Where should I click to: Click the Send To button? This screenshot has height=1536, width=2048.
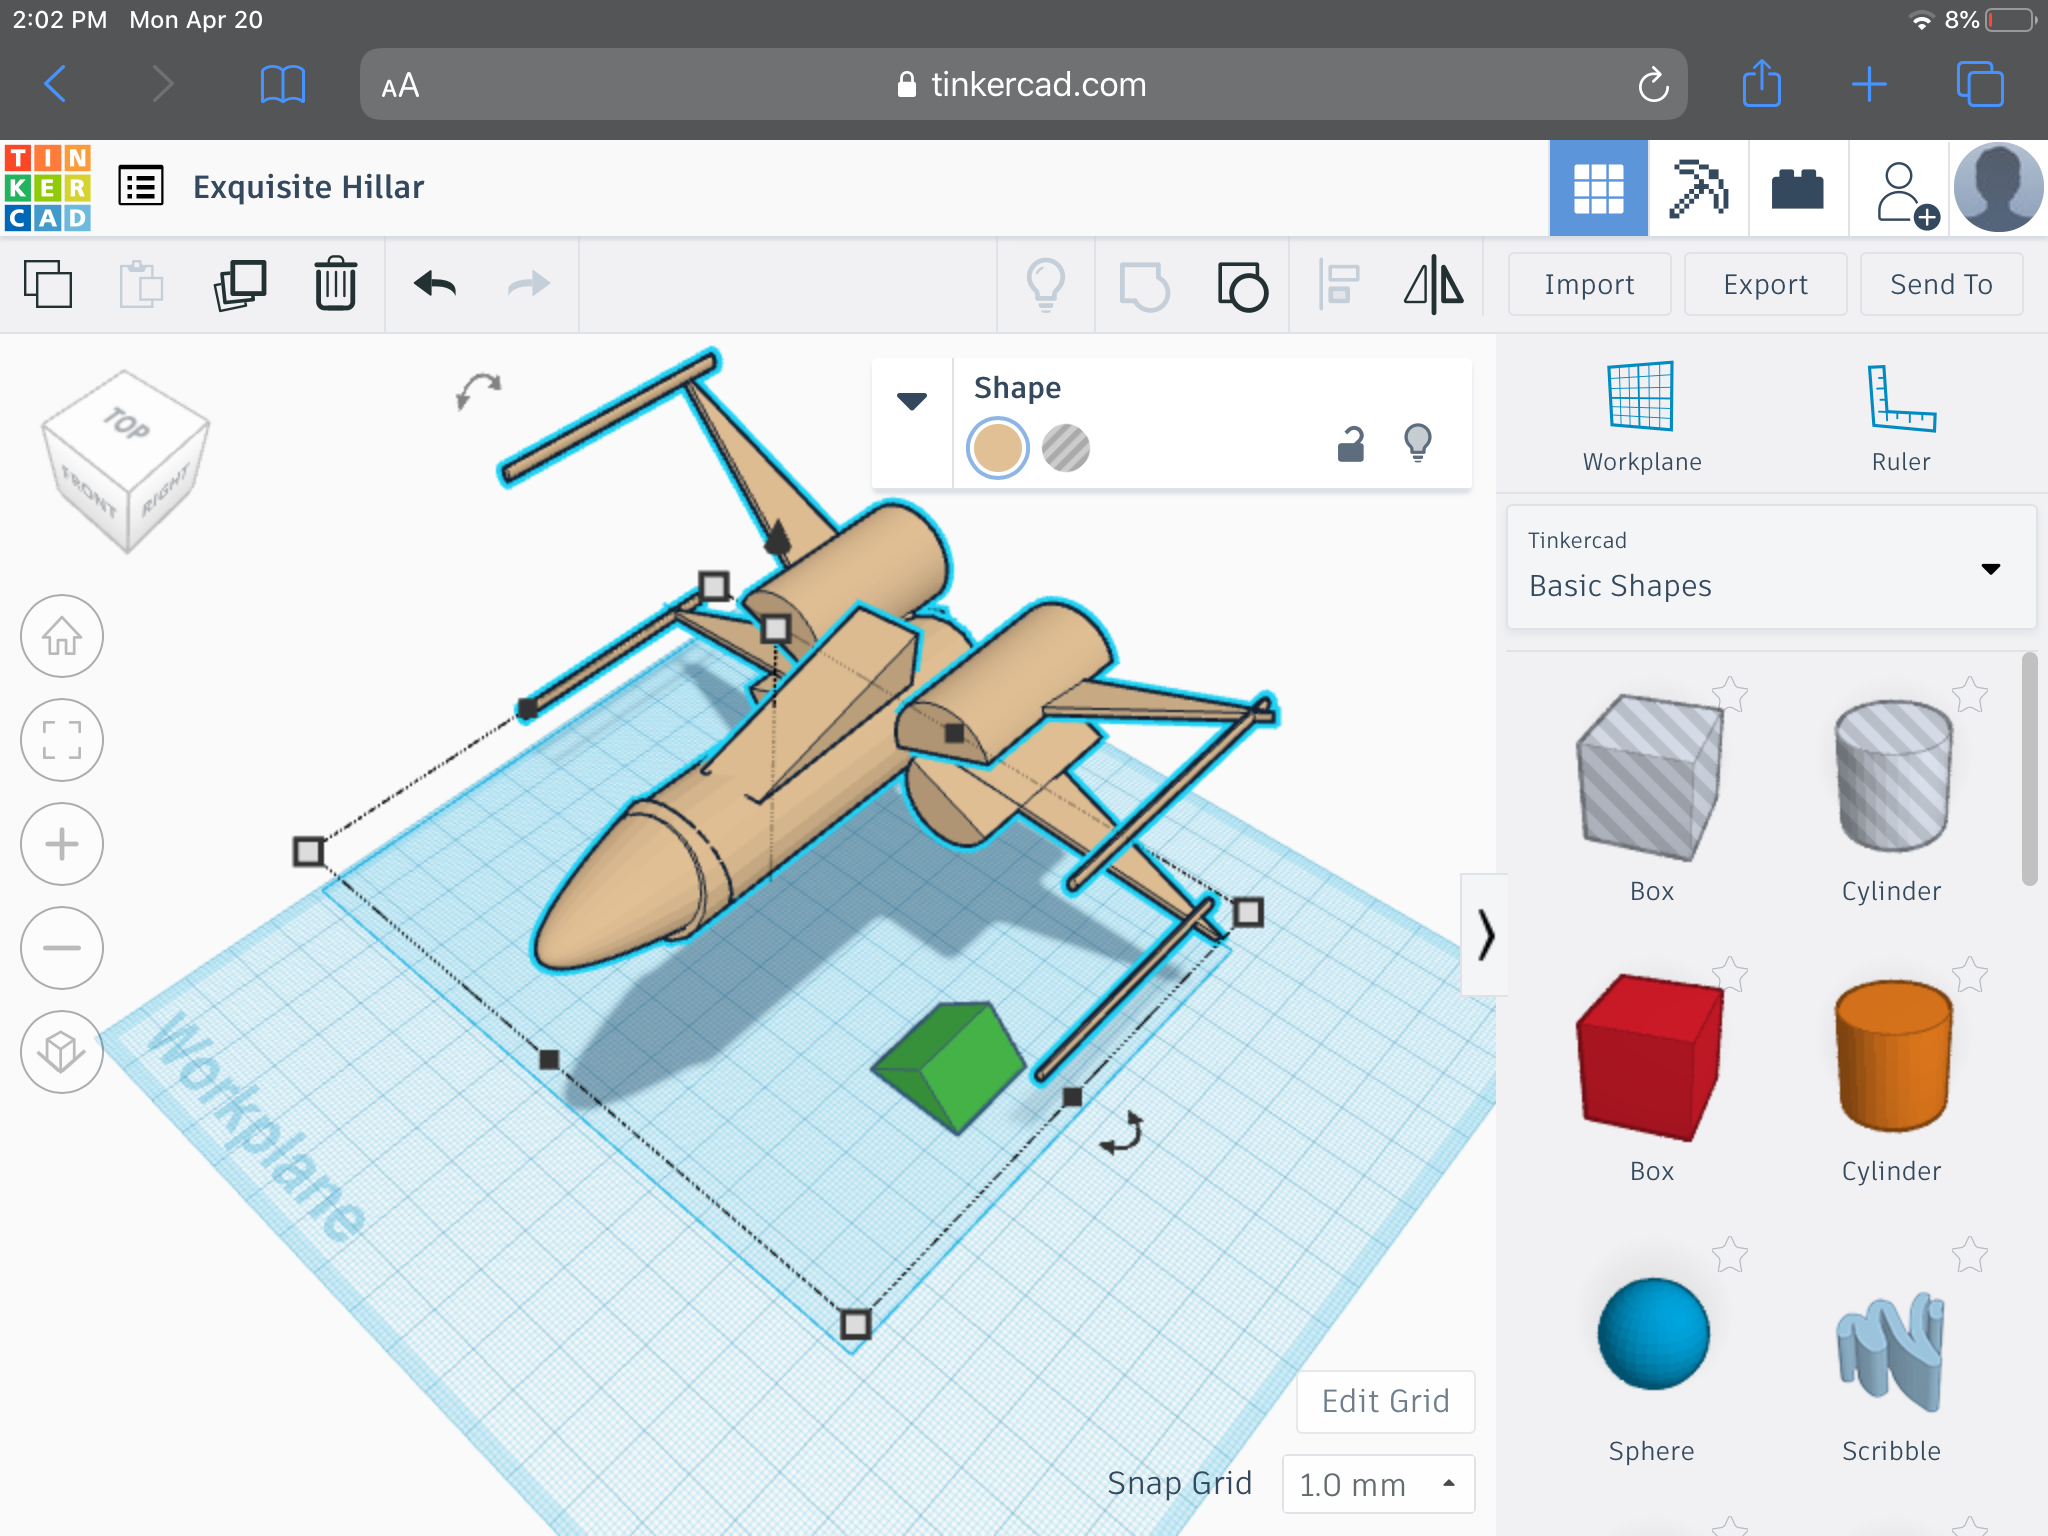[1941, 284]
